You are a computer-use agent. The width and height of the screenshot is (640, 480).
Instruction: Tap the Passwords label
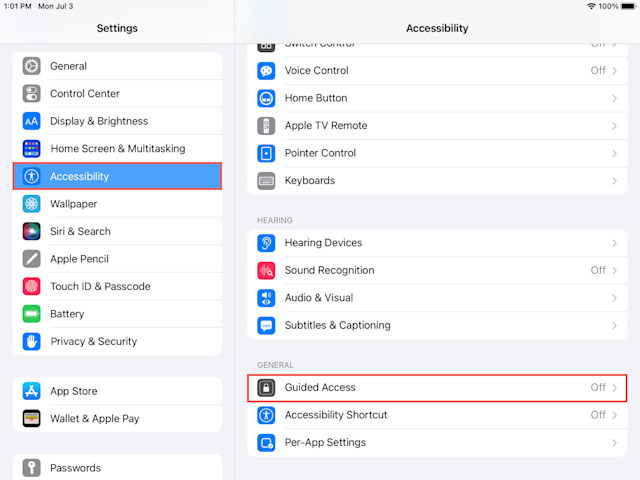[x=76, y=468]
